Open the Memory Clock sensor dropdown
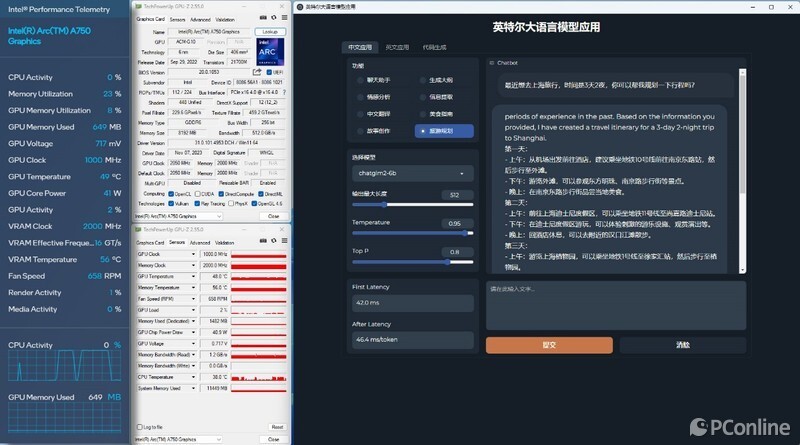The image size is (800, 445). tap(193, 265)
